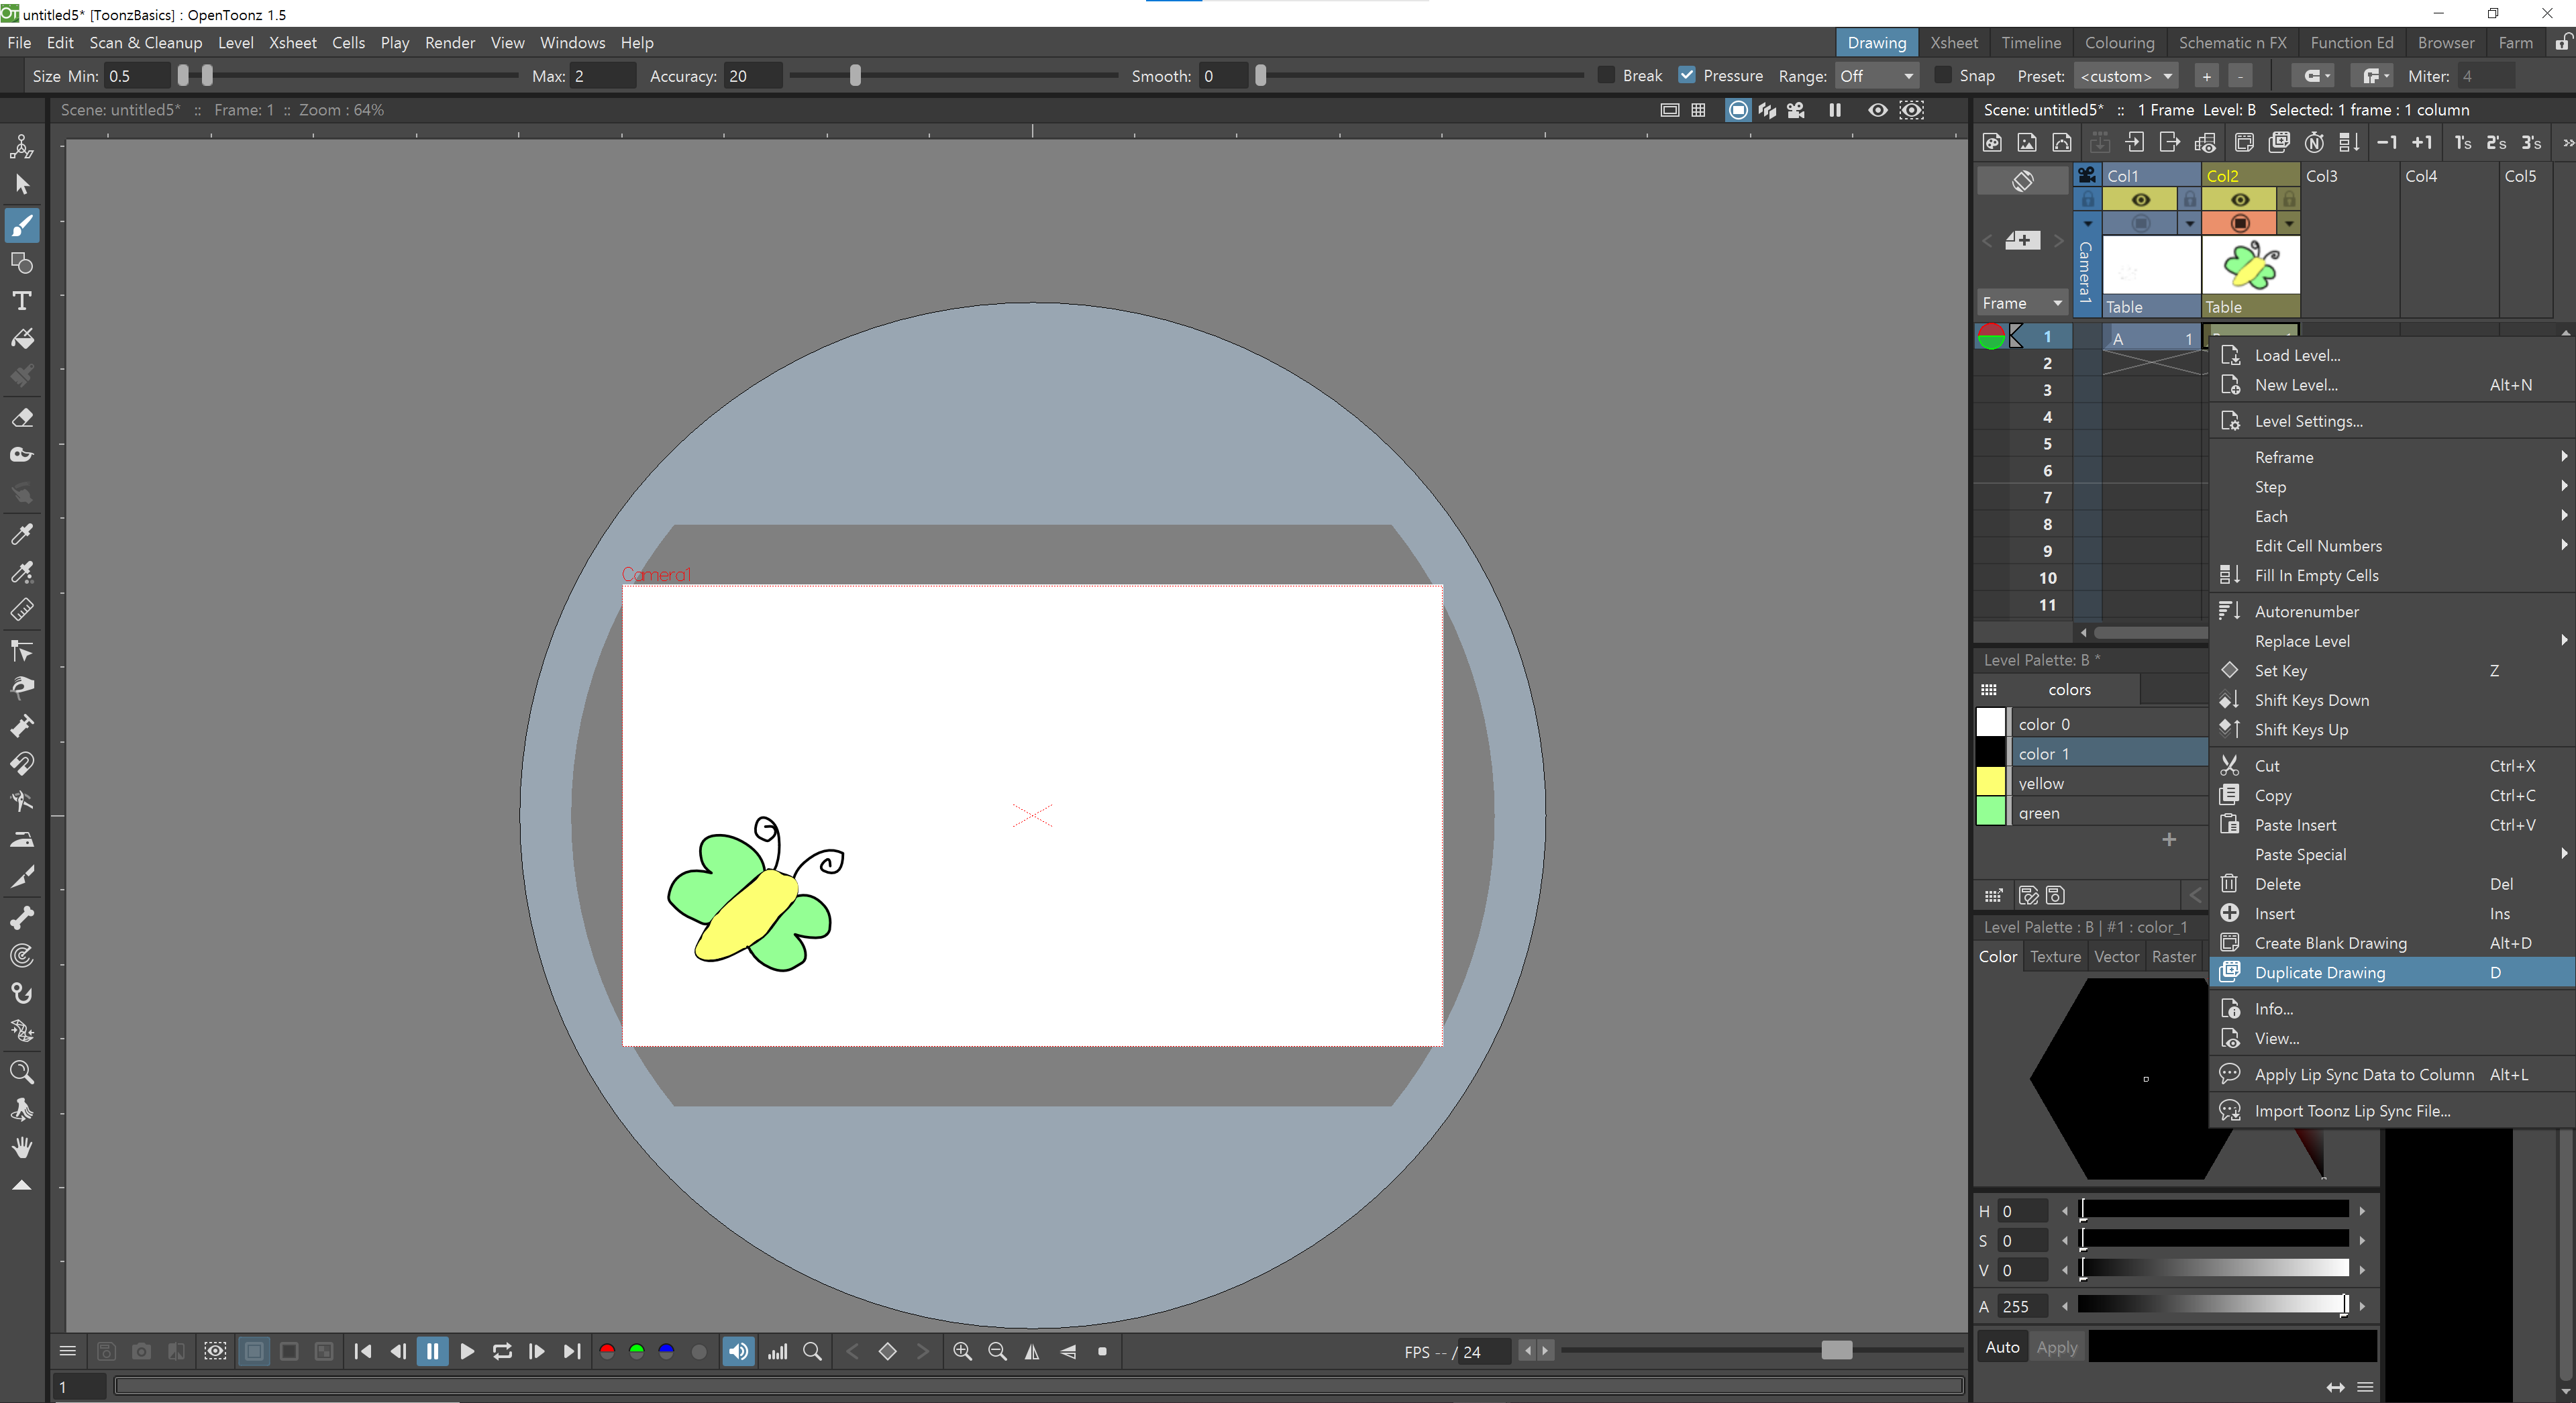Click Zoom Out icon in viewer bar
Image resolution: width=2576 pixels, height=1403 pixels.
pos(997,1352)
